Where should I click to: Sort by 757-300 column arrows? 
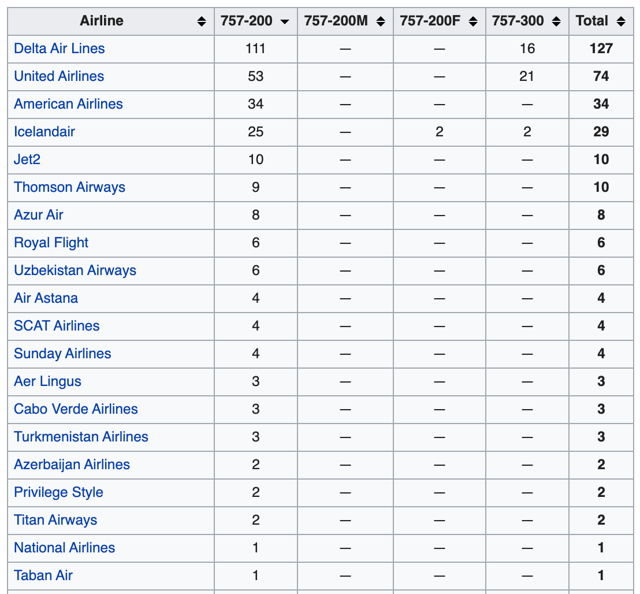[556, 21]
